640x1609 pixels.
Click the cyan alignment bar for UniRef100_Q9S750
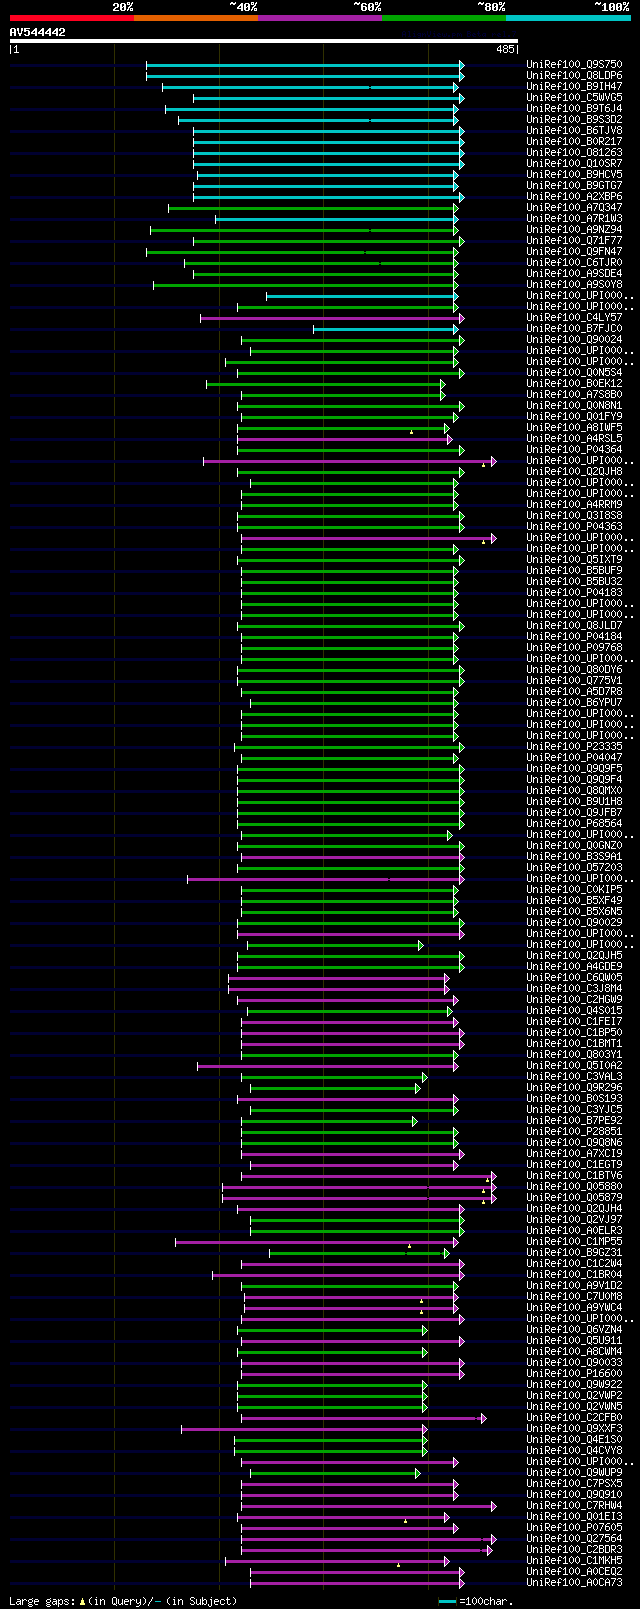(x=305, y=65)
